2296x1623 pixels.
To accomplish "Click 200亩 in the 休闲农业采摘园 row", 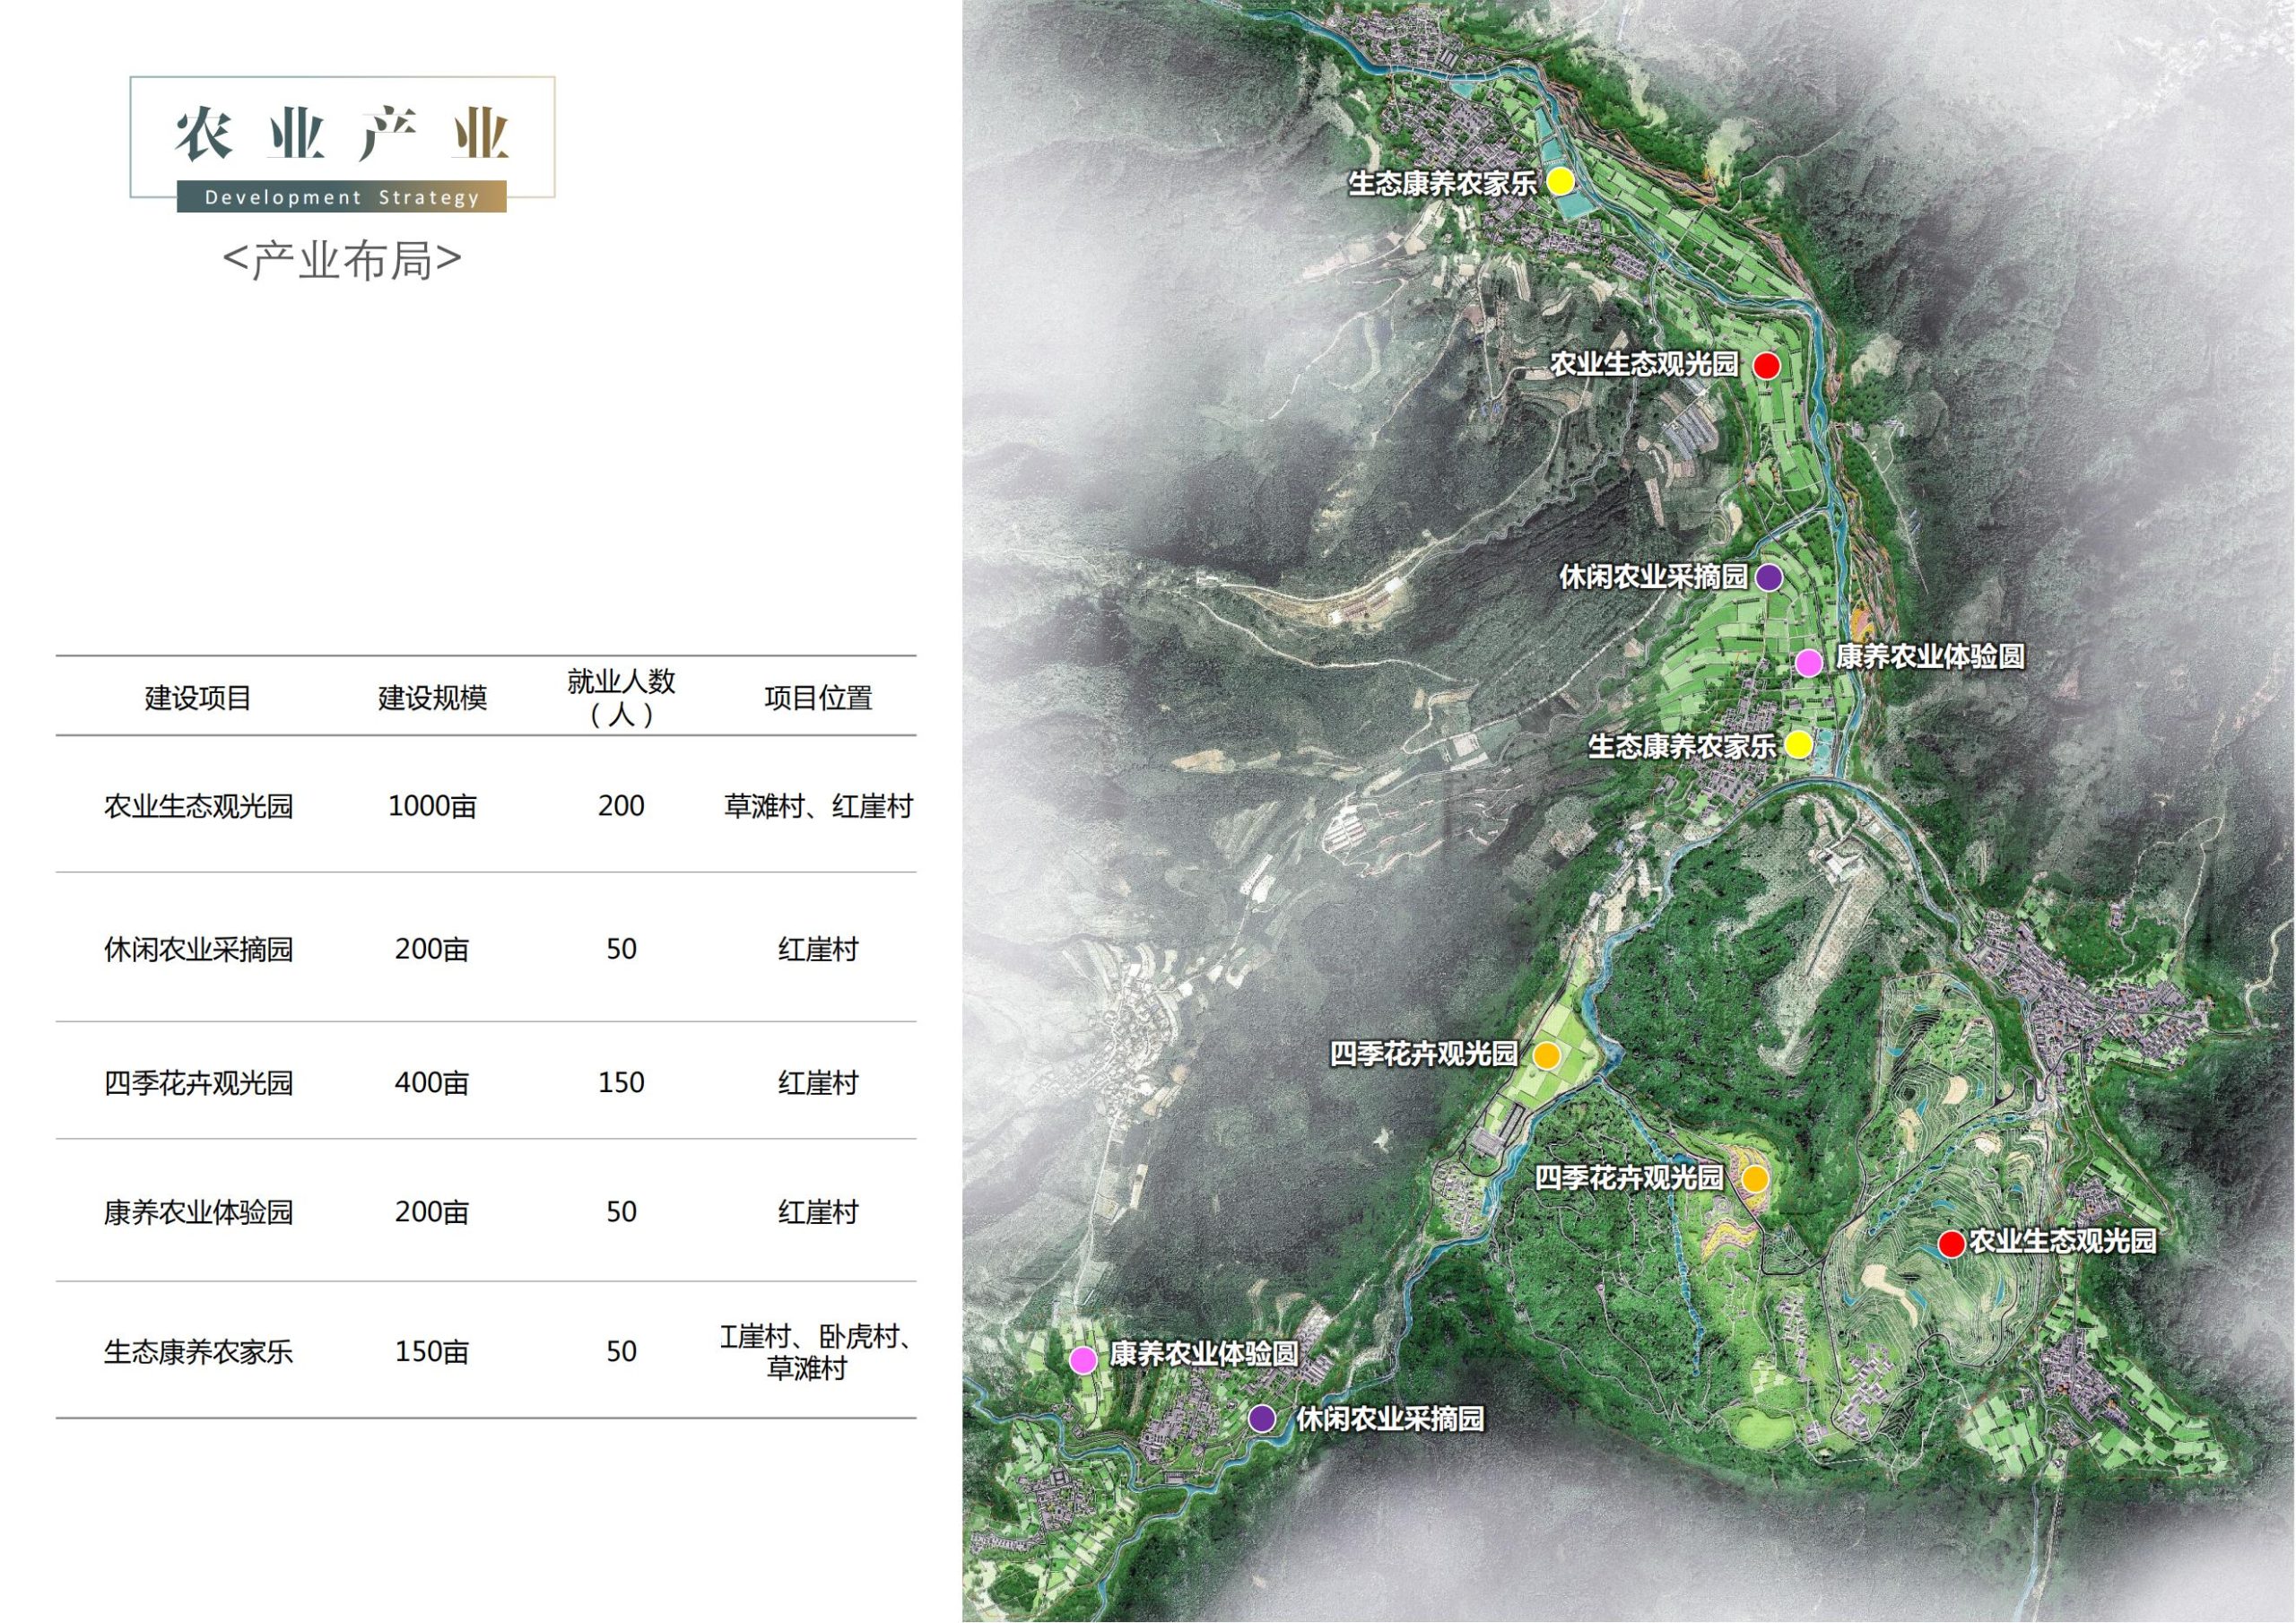I will click(432, 948).
